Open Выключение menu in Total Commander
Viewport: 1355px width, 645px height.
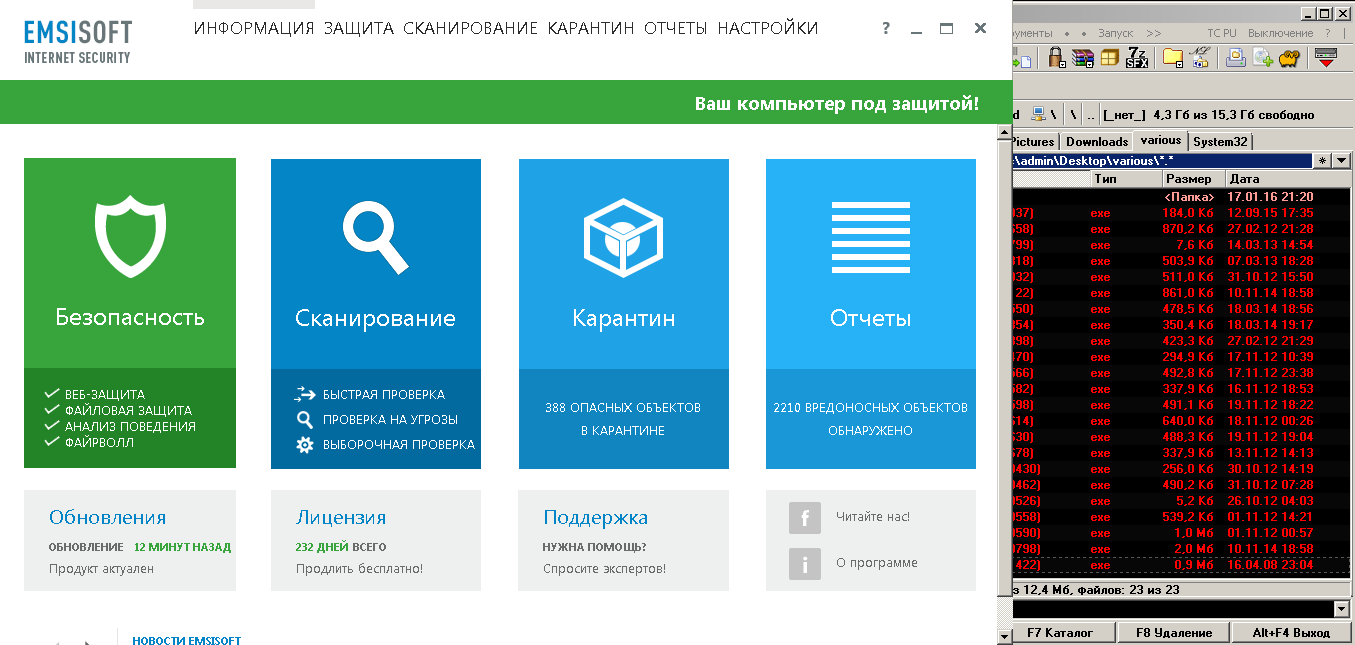(x=1280, y=33)
